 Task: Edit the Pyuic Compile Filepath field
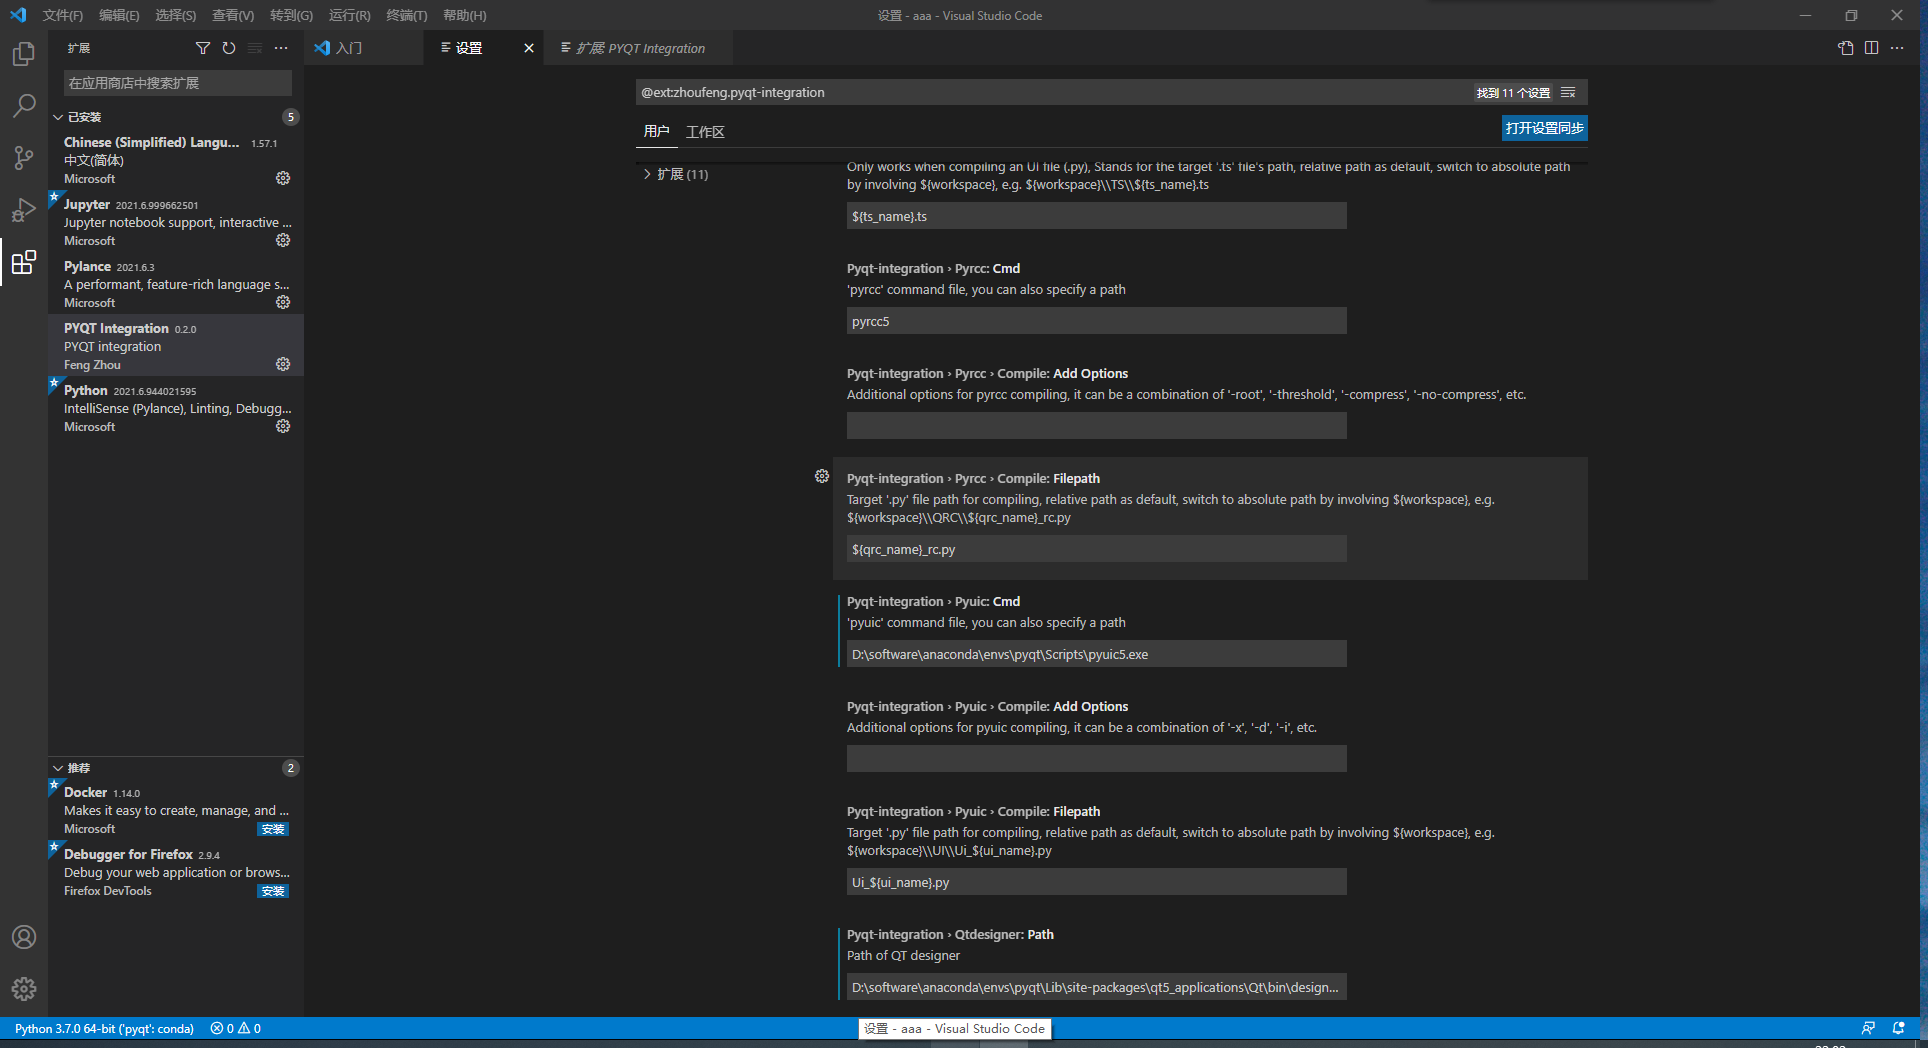tap(1096, 882)
